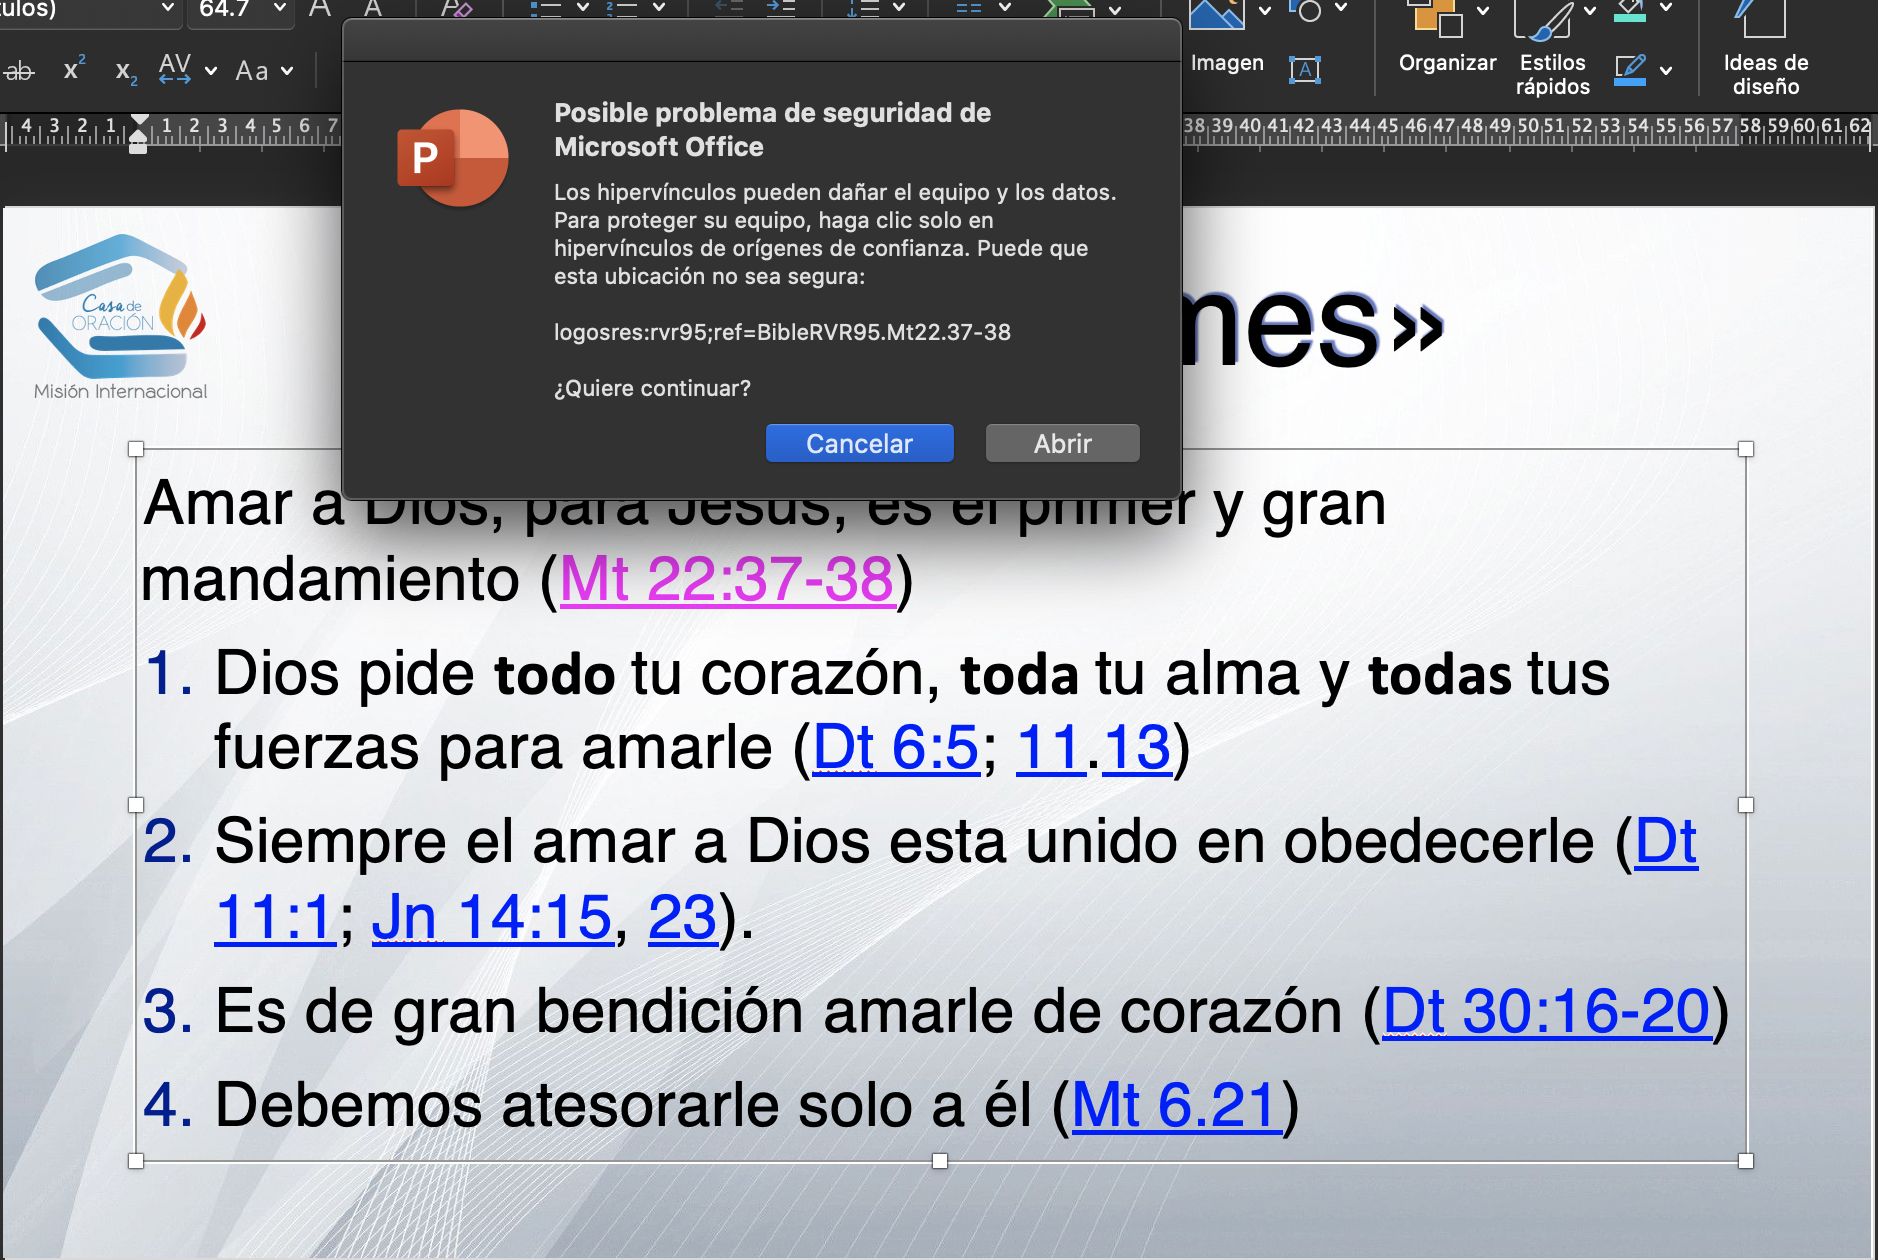Viewport: 1878px width, 1260px height.
Task: Click the character spacing AV icon
Action: (x=175, y=69)
